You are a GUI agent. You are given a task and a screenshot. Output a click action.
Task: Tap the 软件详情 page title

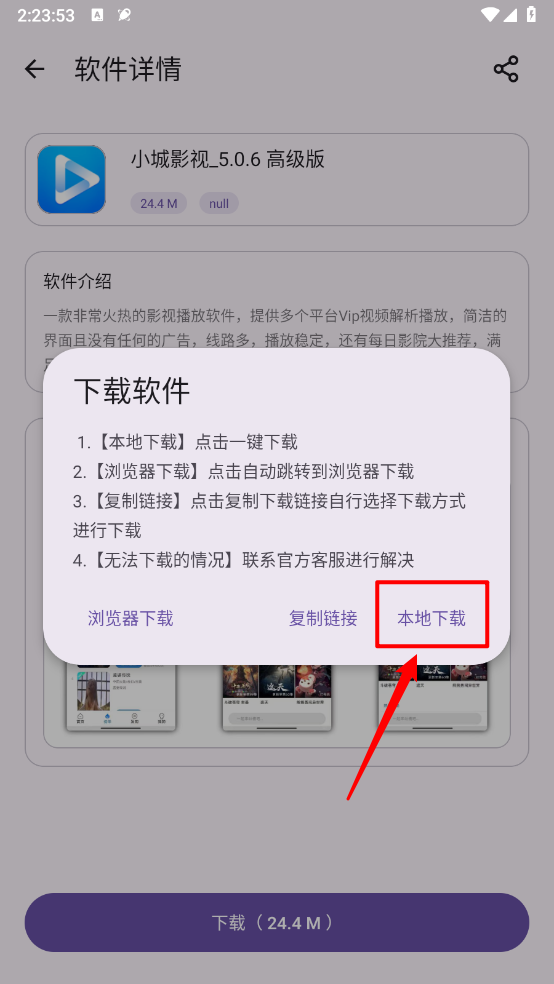(x=128, y=69)
